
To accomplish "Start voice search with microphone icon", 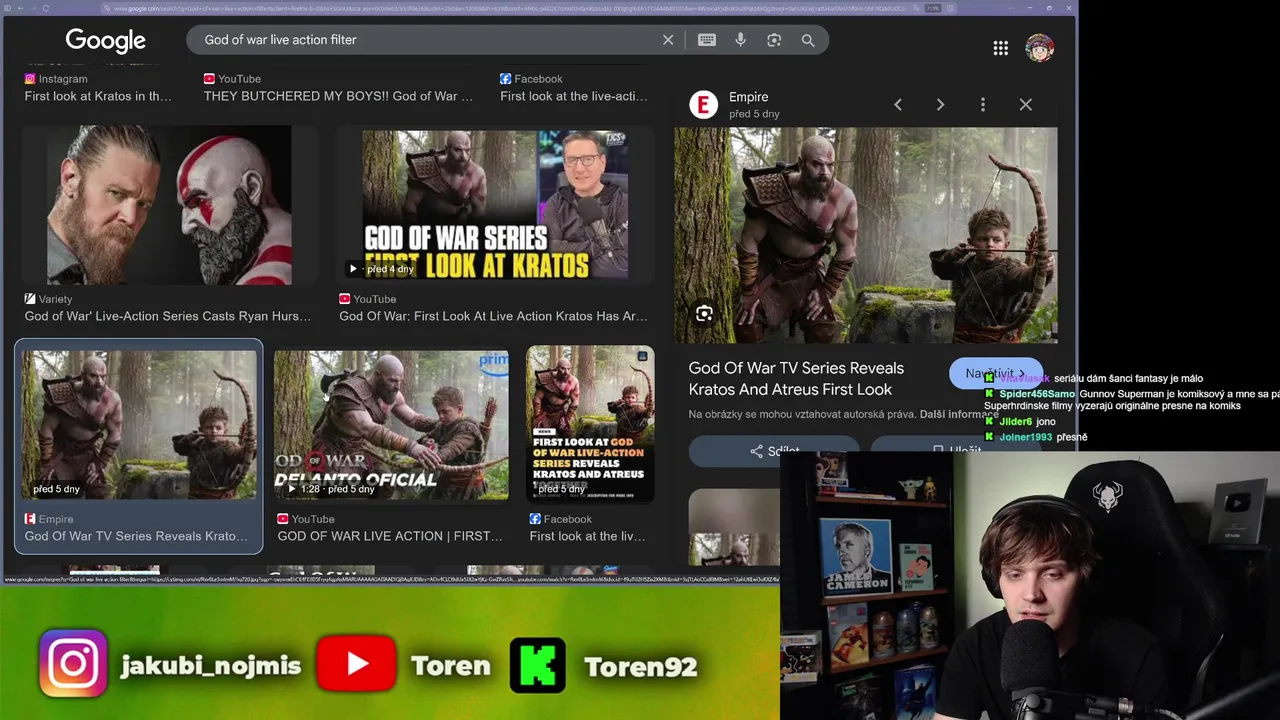I will click(x=740, y=40).
